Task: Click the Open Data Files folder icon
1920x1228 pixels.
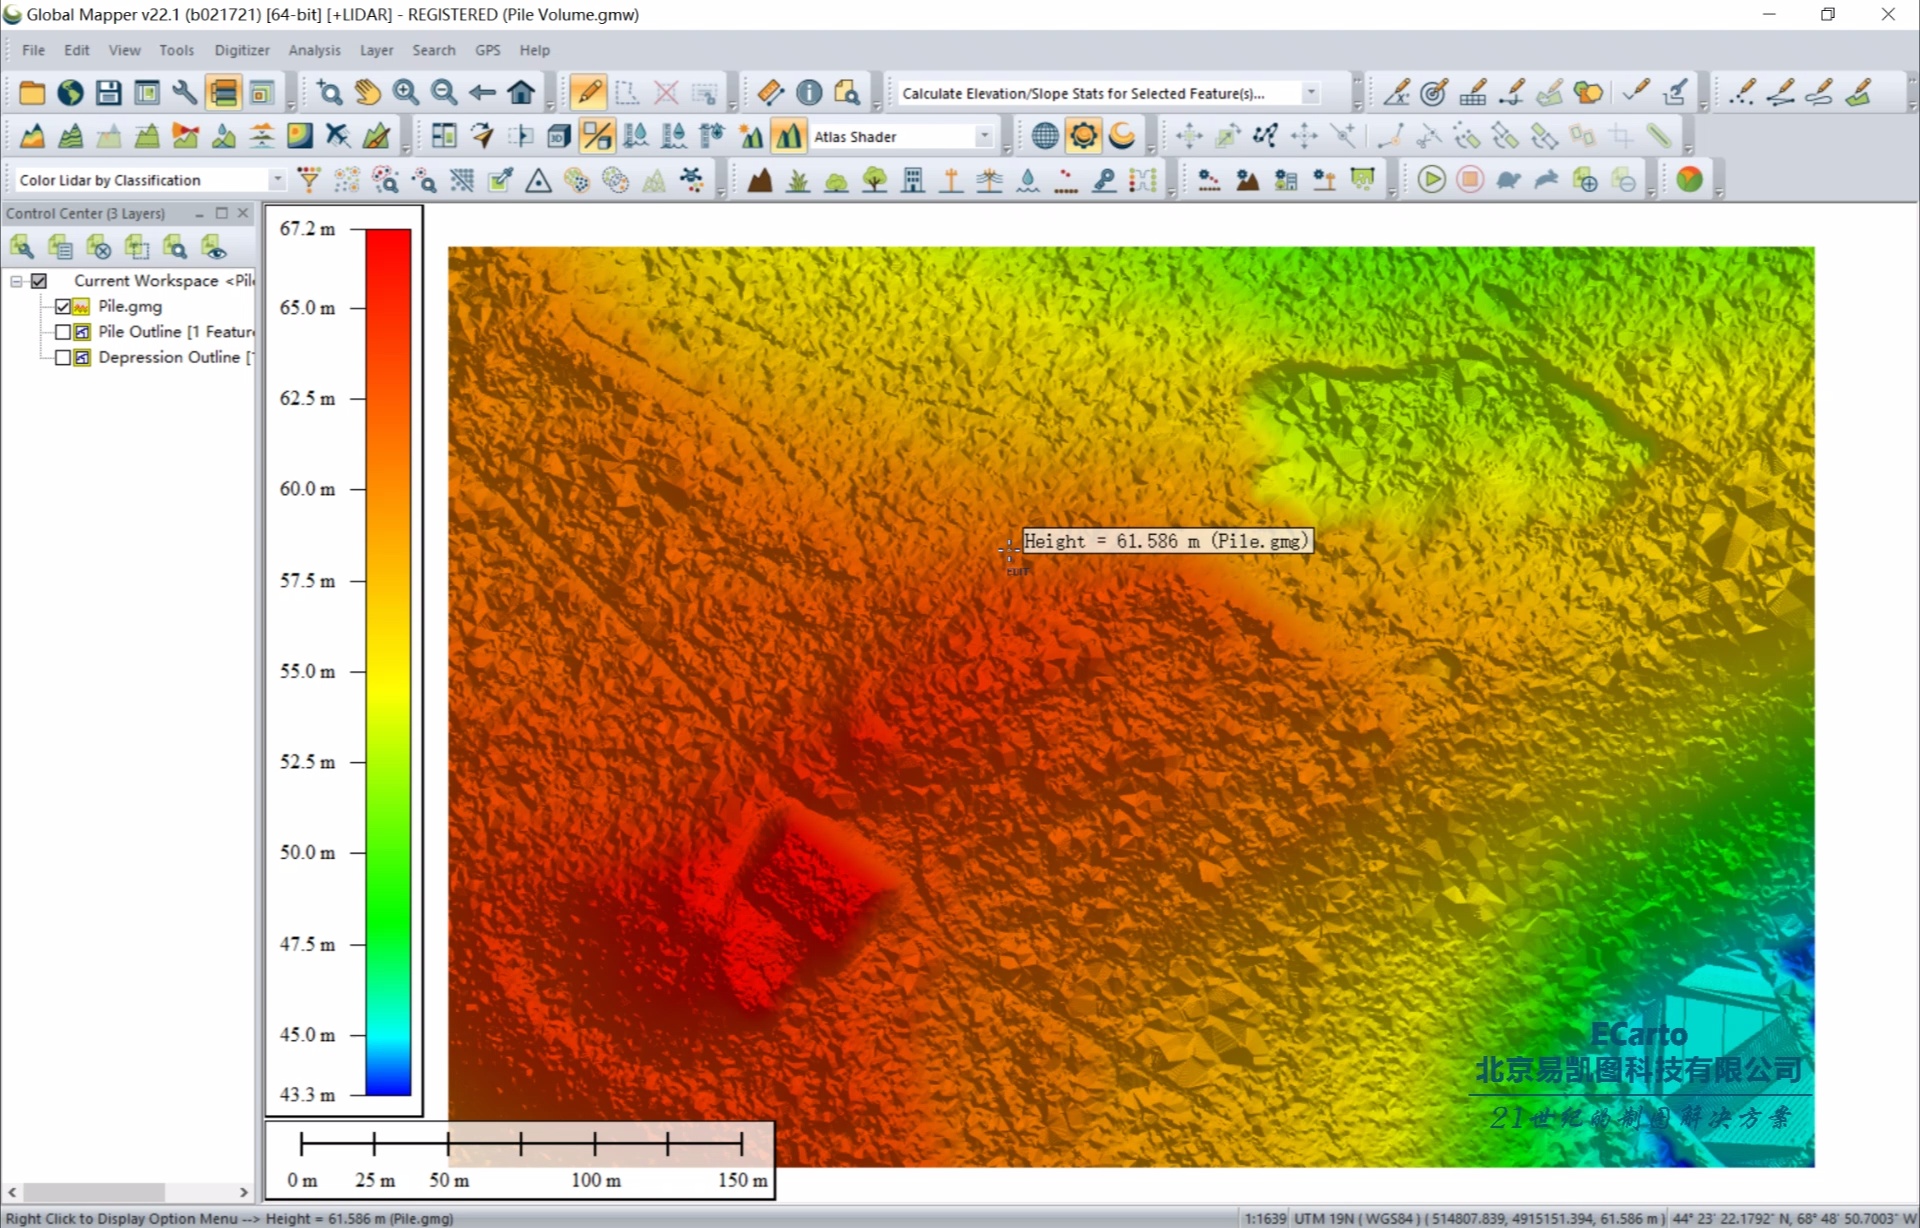Action: pyautogui.click(x=32, y=93)
